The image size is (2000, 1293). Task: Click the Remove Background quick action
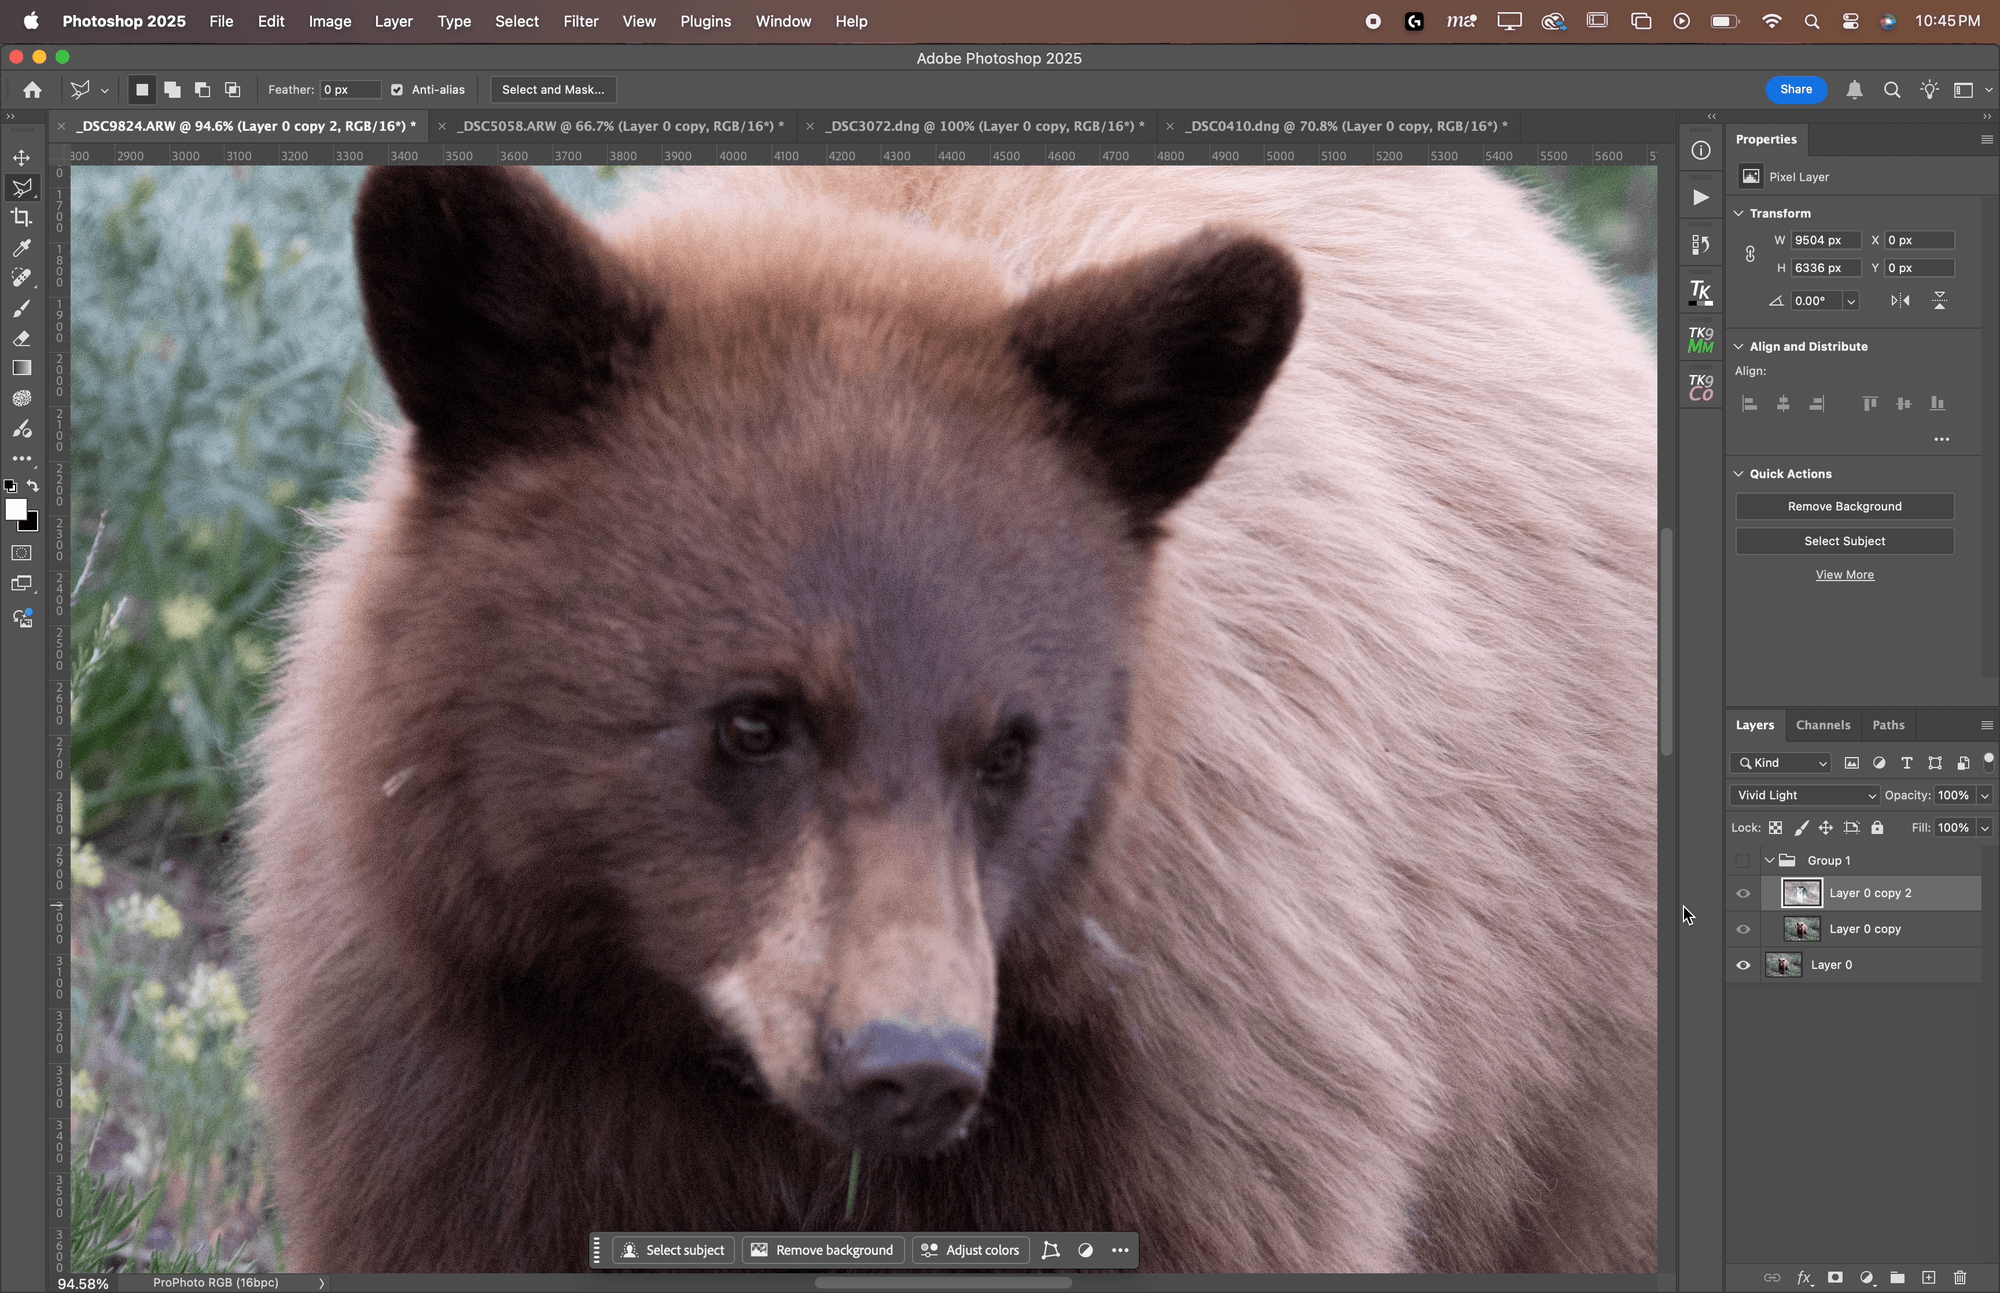click(1844, 506)
